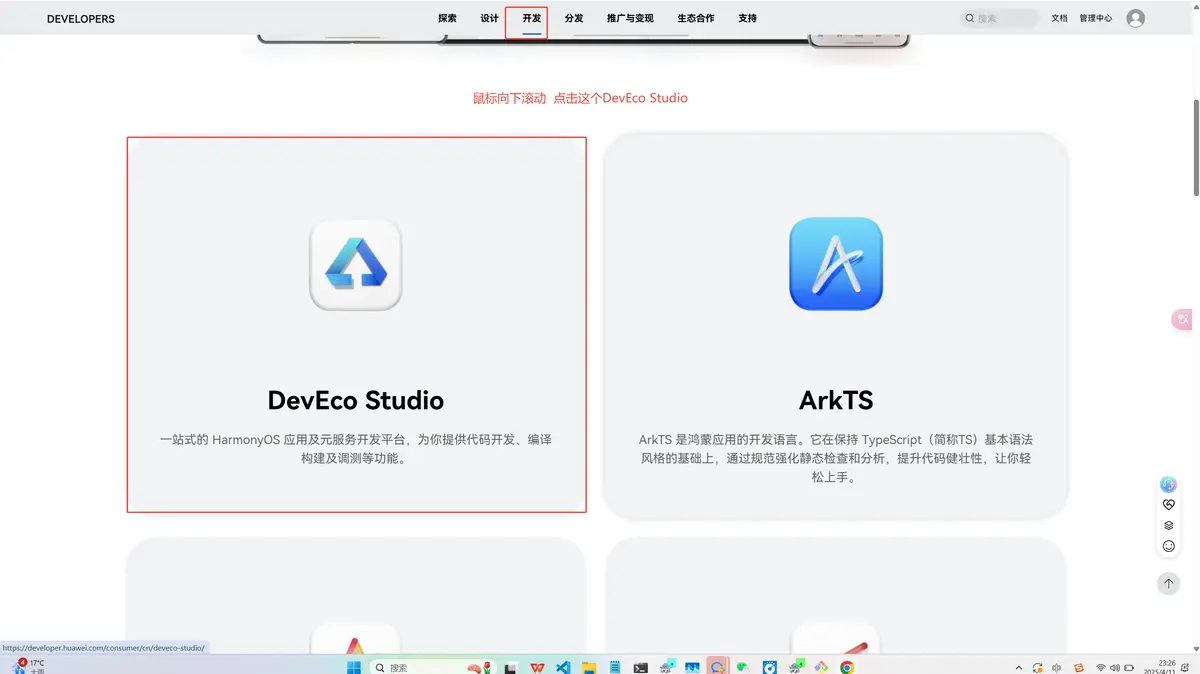This screenshot has width=1200, height=674.
Task: Click the heart handshake icon in sidebar
Action: [1168, 505]
